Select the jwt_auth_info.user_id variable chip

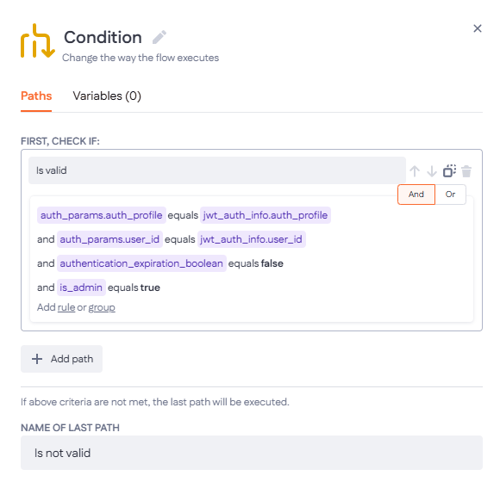251,239
